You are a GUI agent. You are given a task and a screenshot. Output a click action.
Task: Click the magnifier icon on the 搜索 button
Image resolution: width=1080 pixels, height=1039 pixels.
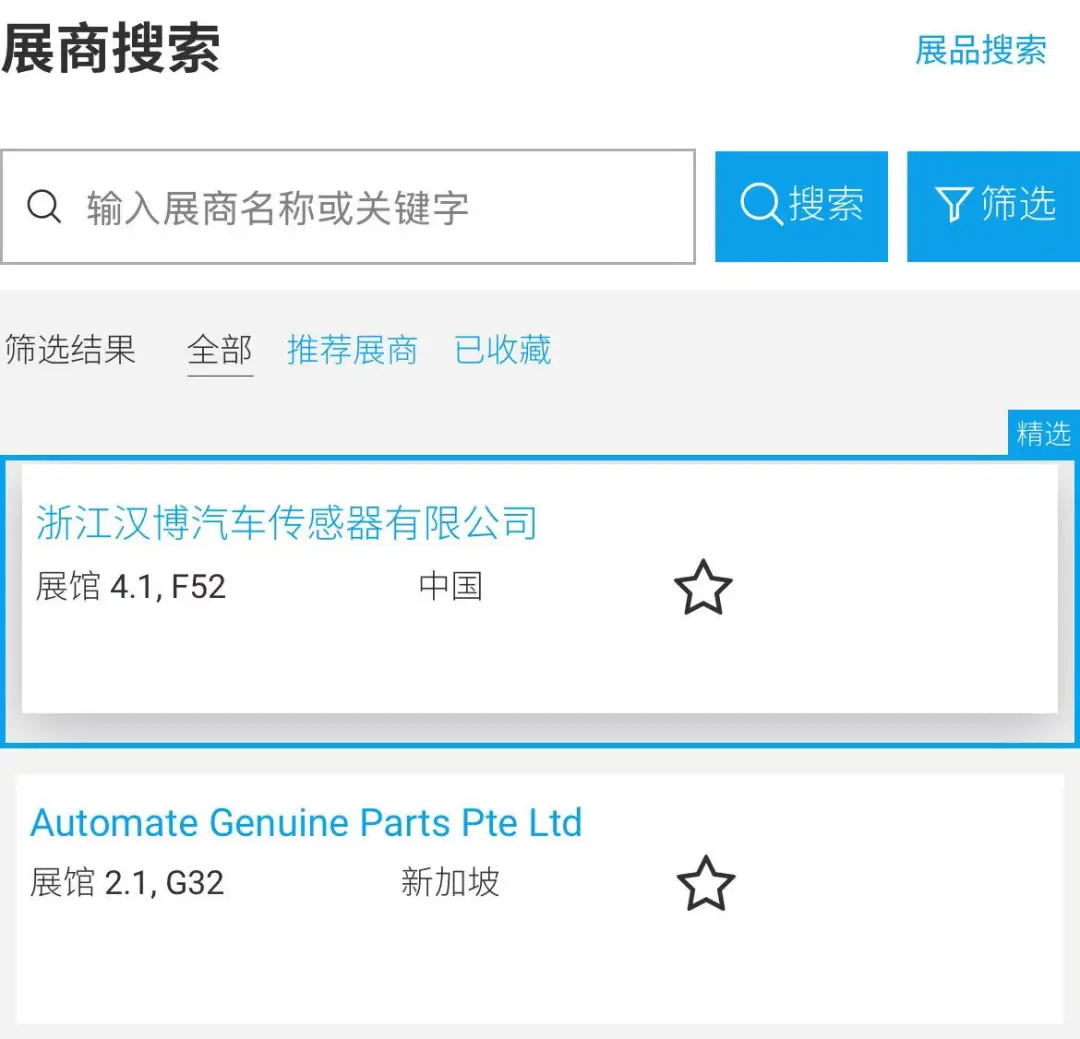(x=762, y=204)
